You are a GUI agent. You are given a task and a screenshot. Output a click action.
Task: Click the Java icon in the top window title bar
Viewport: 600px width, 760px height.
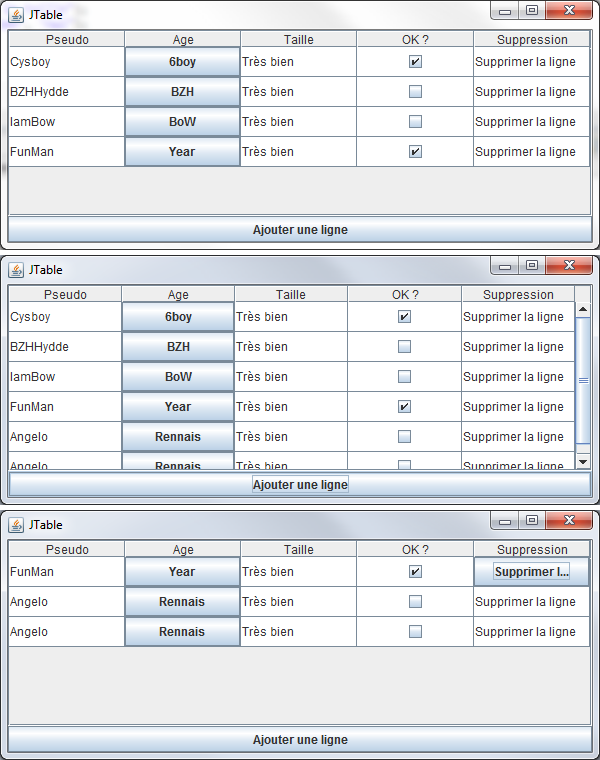coord(16,15)
